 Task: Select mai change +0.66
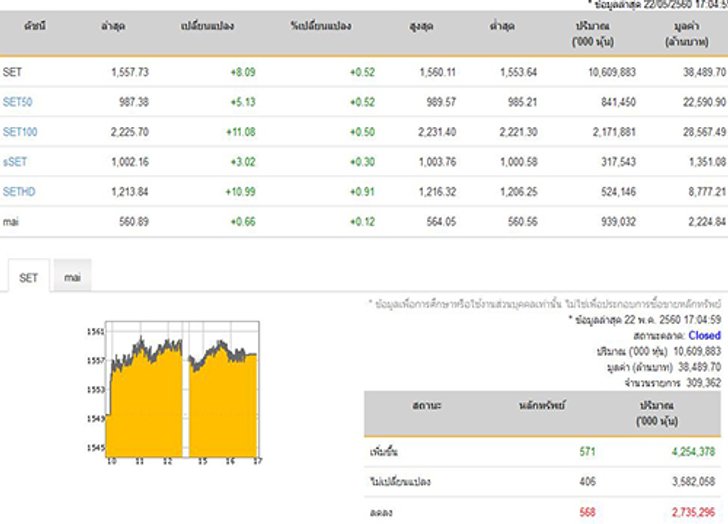(x=243, y=221)
